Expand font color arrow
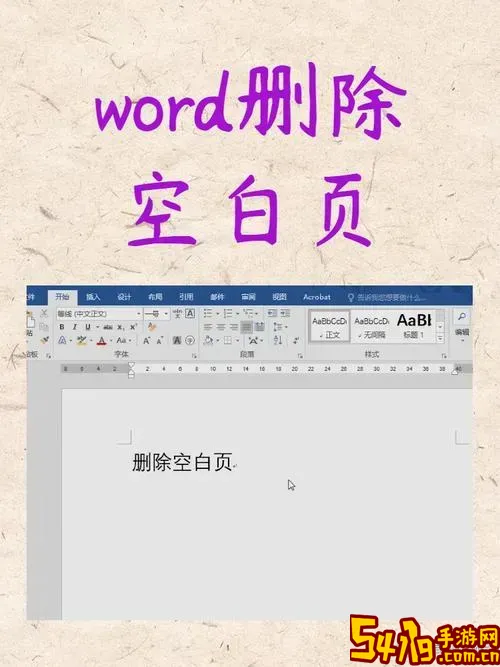This screenshot has width=500, height=667. coord(111,341)
